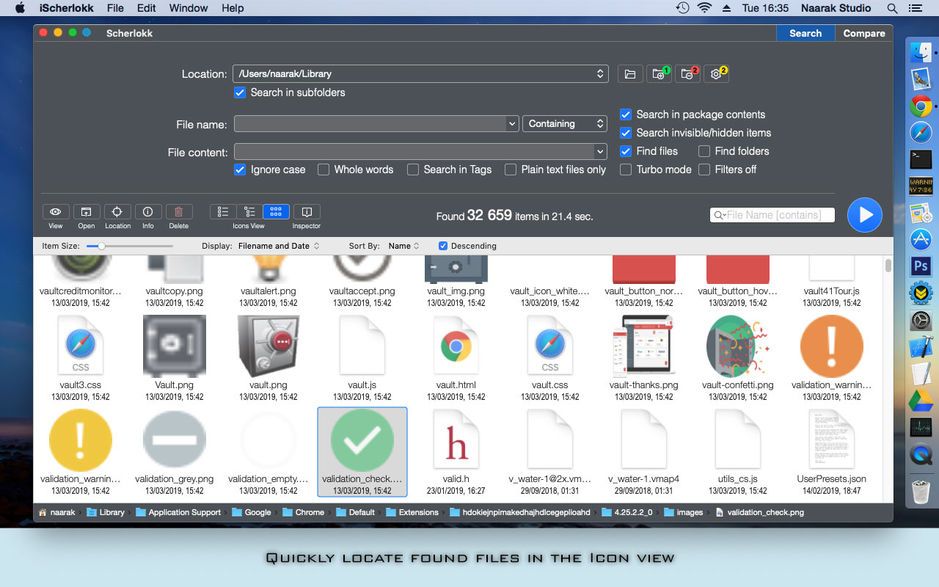Viewport: 939px width, 587px height.
Task: Open the Containing match type dropdown
Action: pos(564,124)
